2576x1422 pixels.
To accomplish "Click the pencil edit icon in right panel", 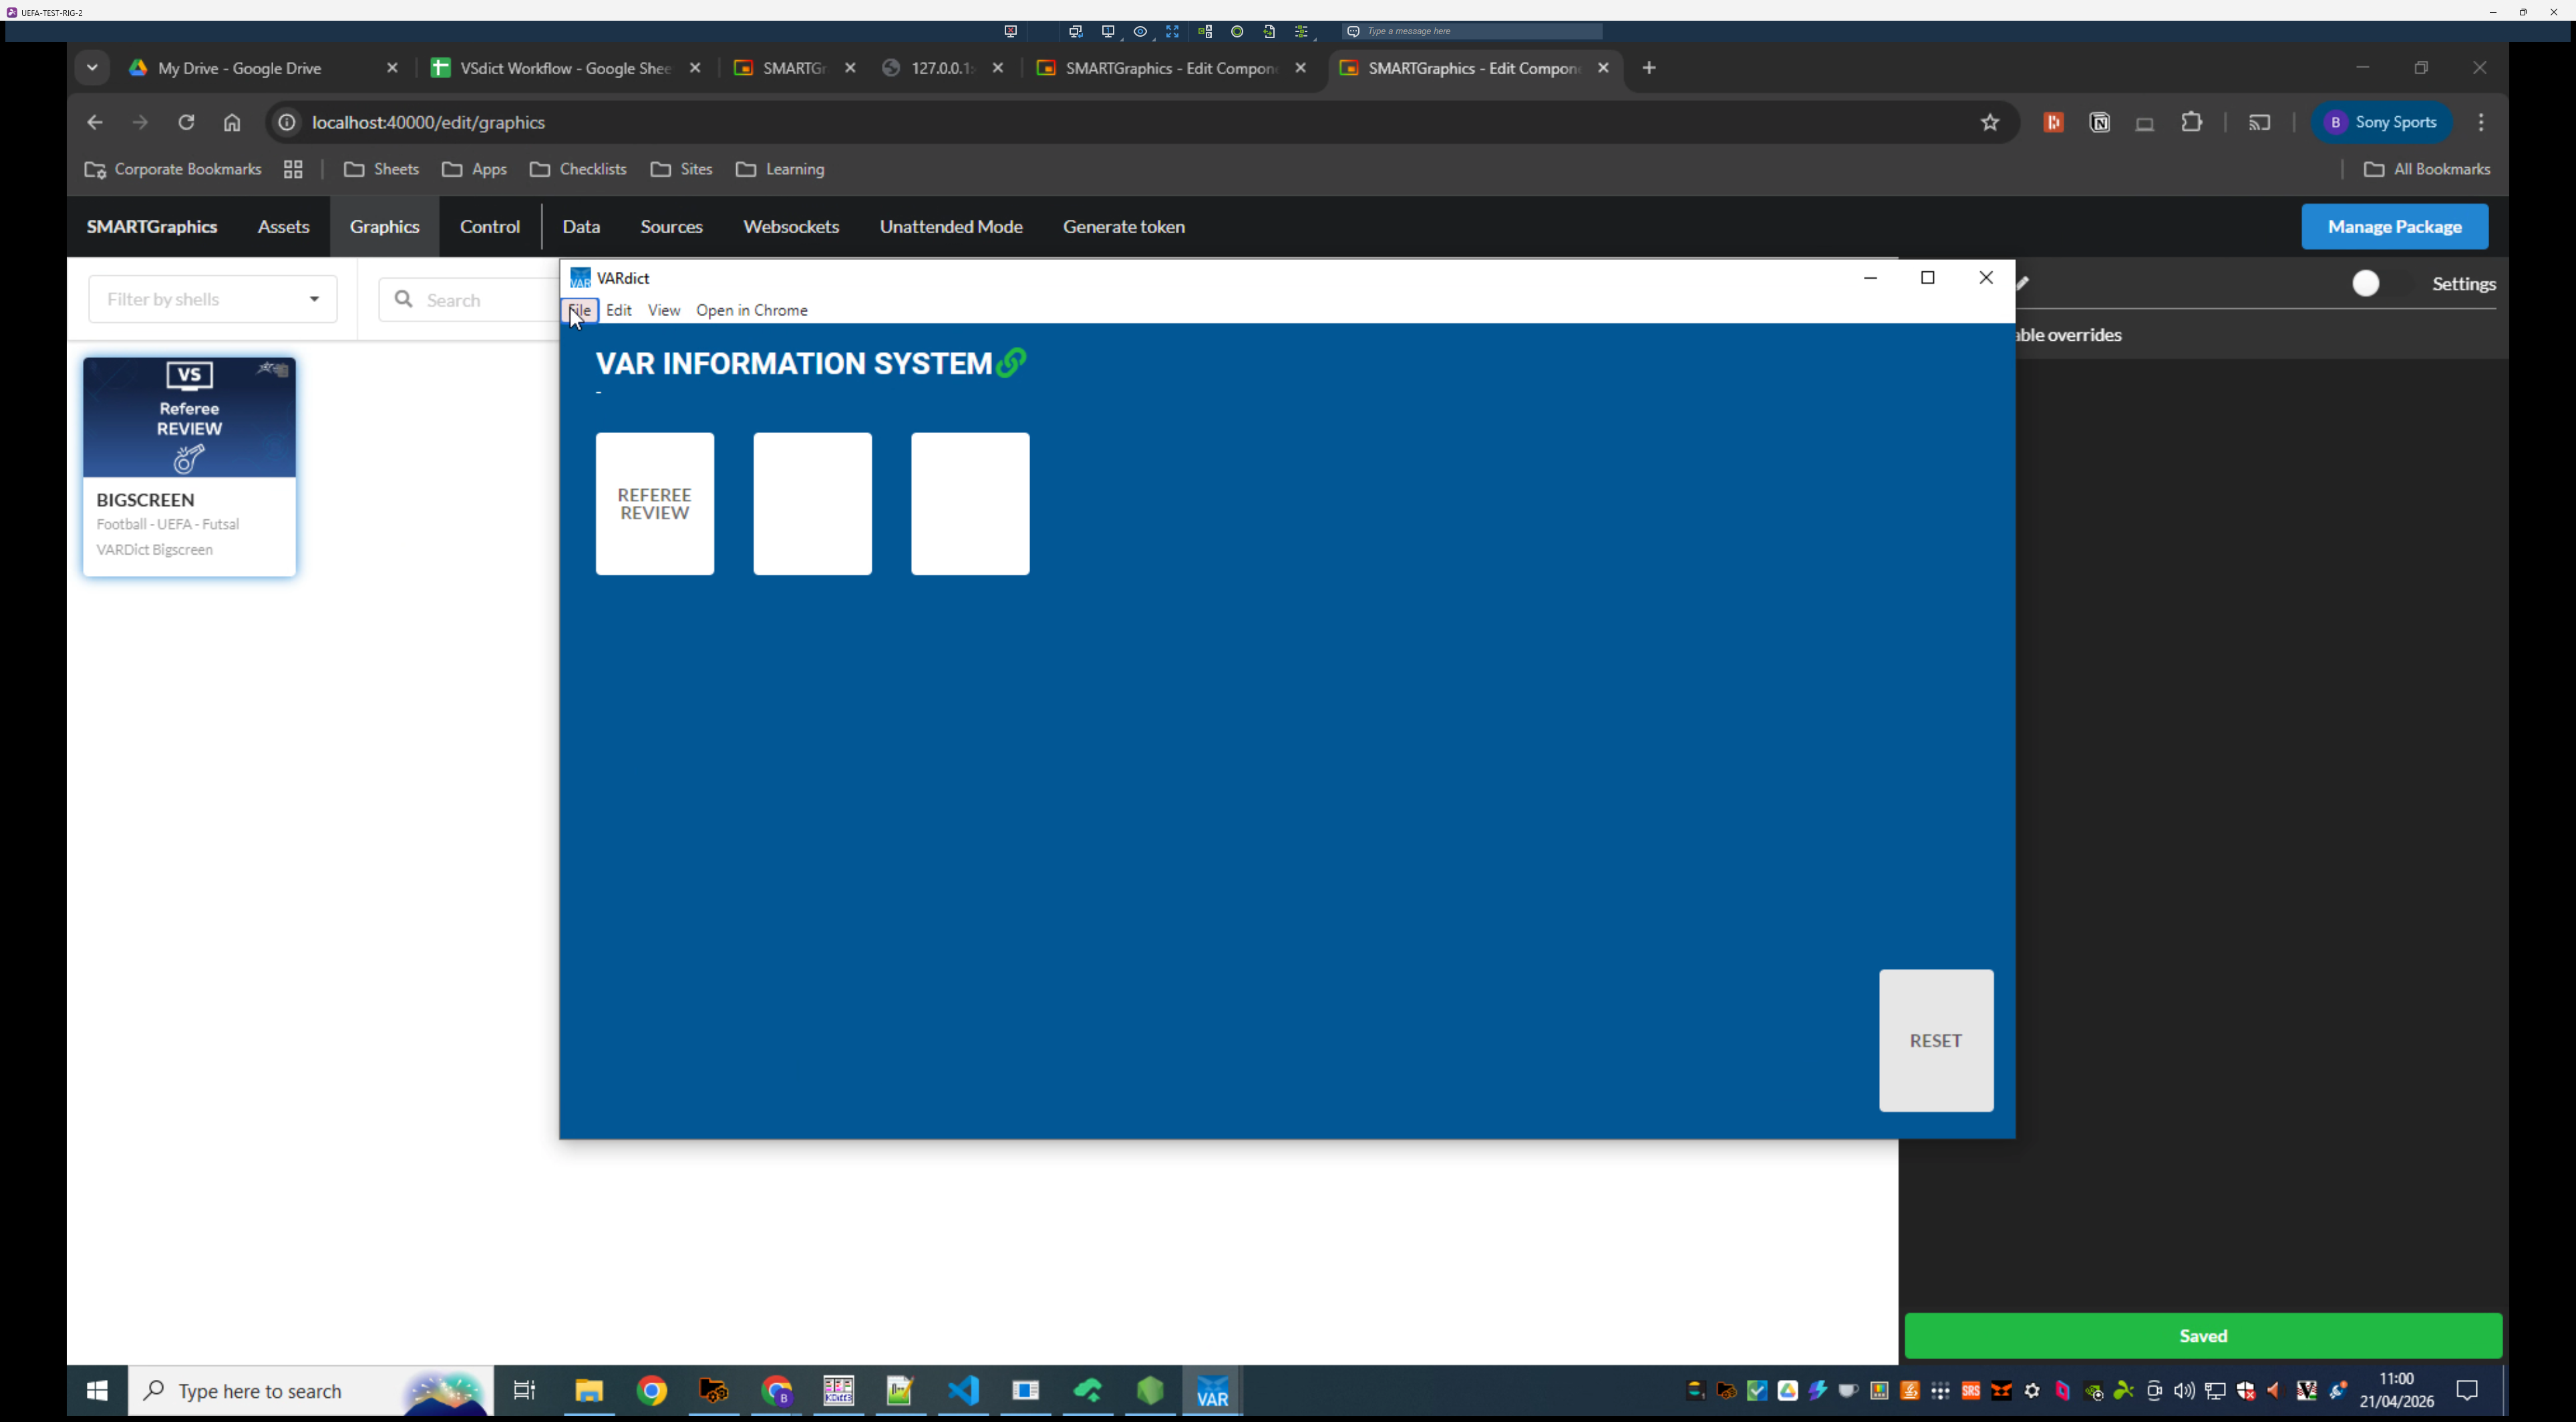I will coord(2023,283).
